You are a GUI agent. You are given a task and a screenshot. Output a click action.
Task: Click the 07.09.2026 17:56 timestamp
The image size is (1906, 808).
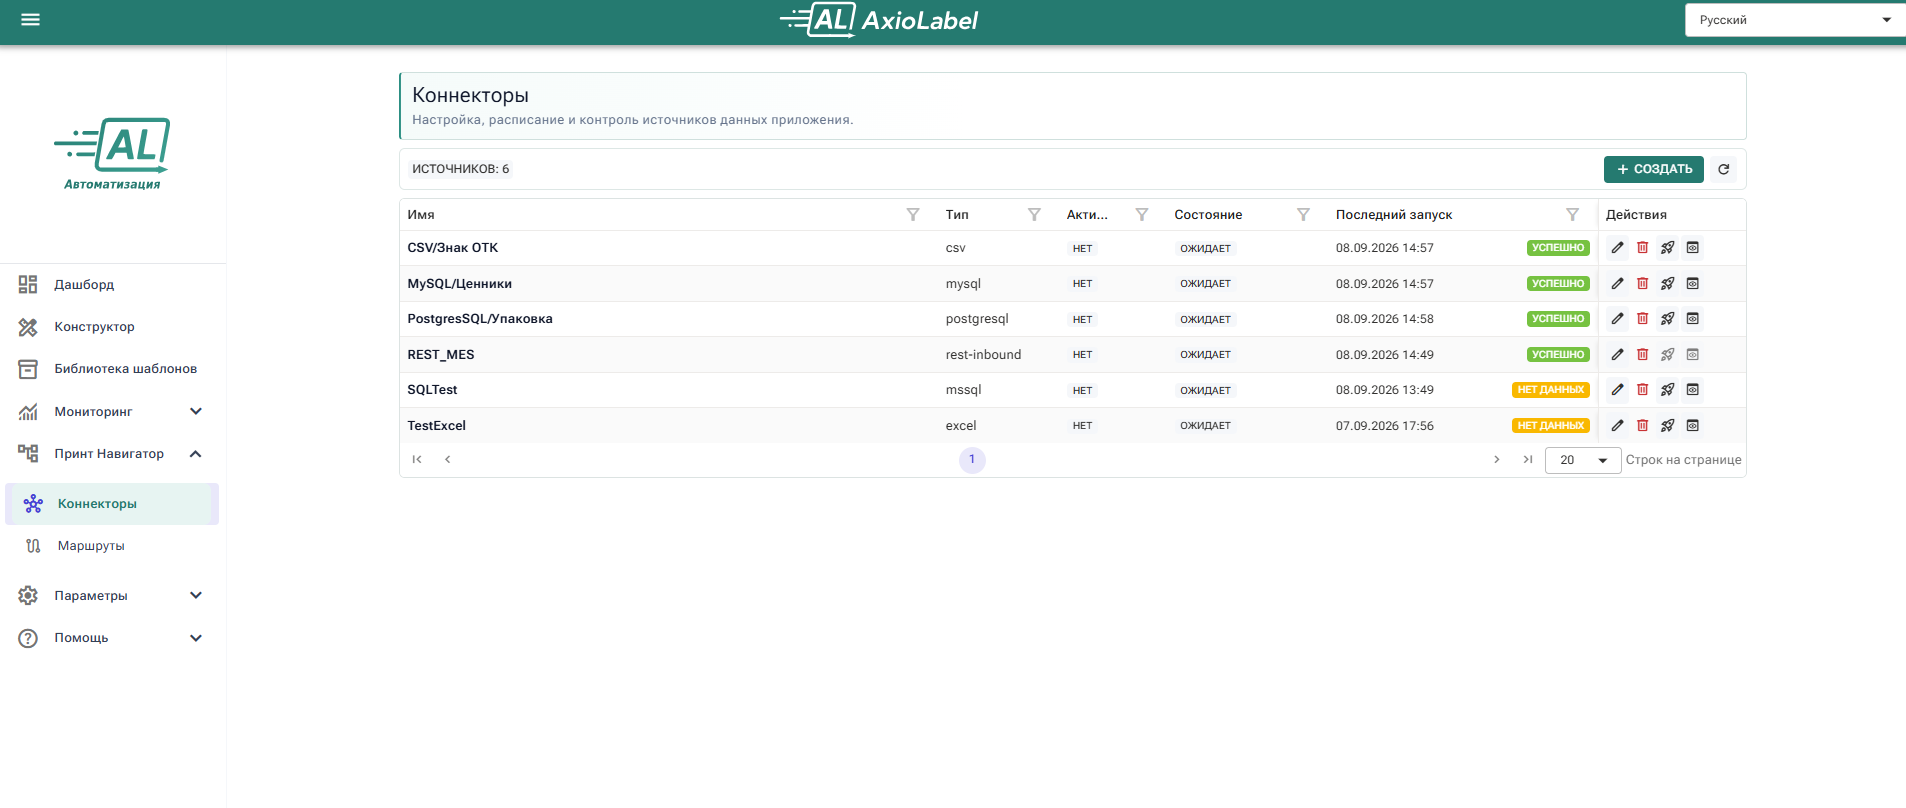point(1384,426)
